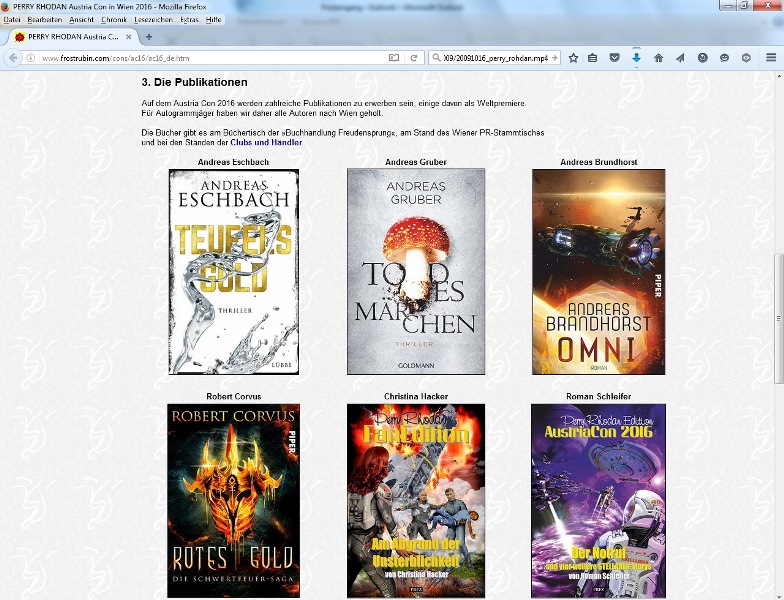Open the Bearbeiten menu
784x600 pixels.
[44, 20]
